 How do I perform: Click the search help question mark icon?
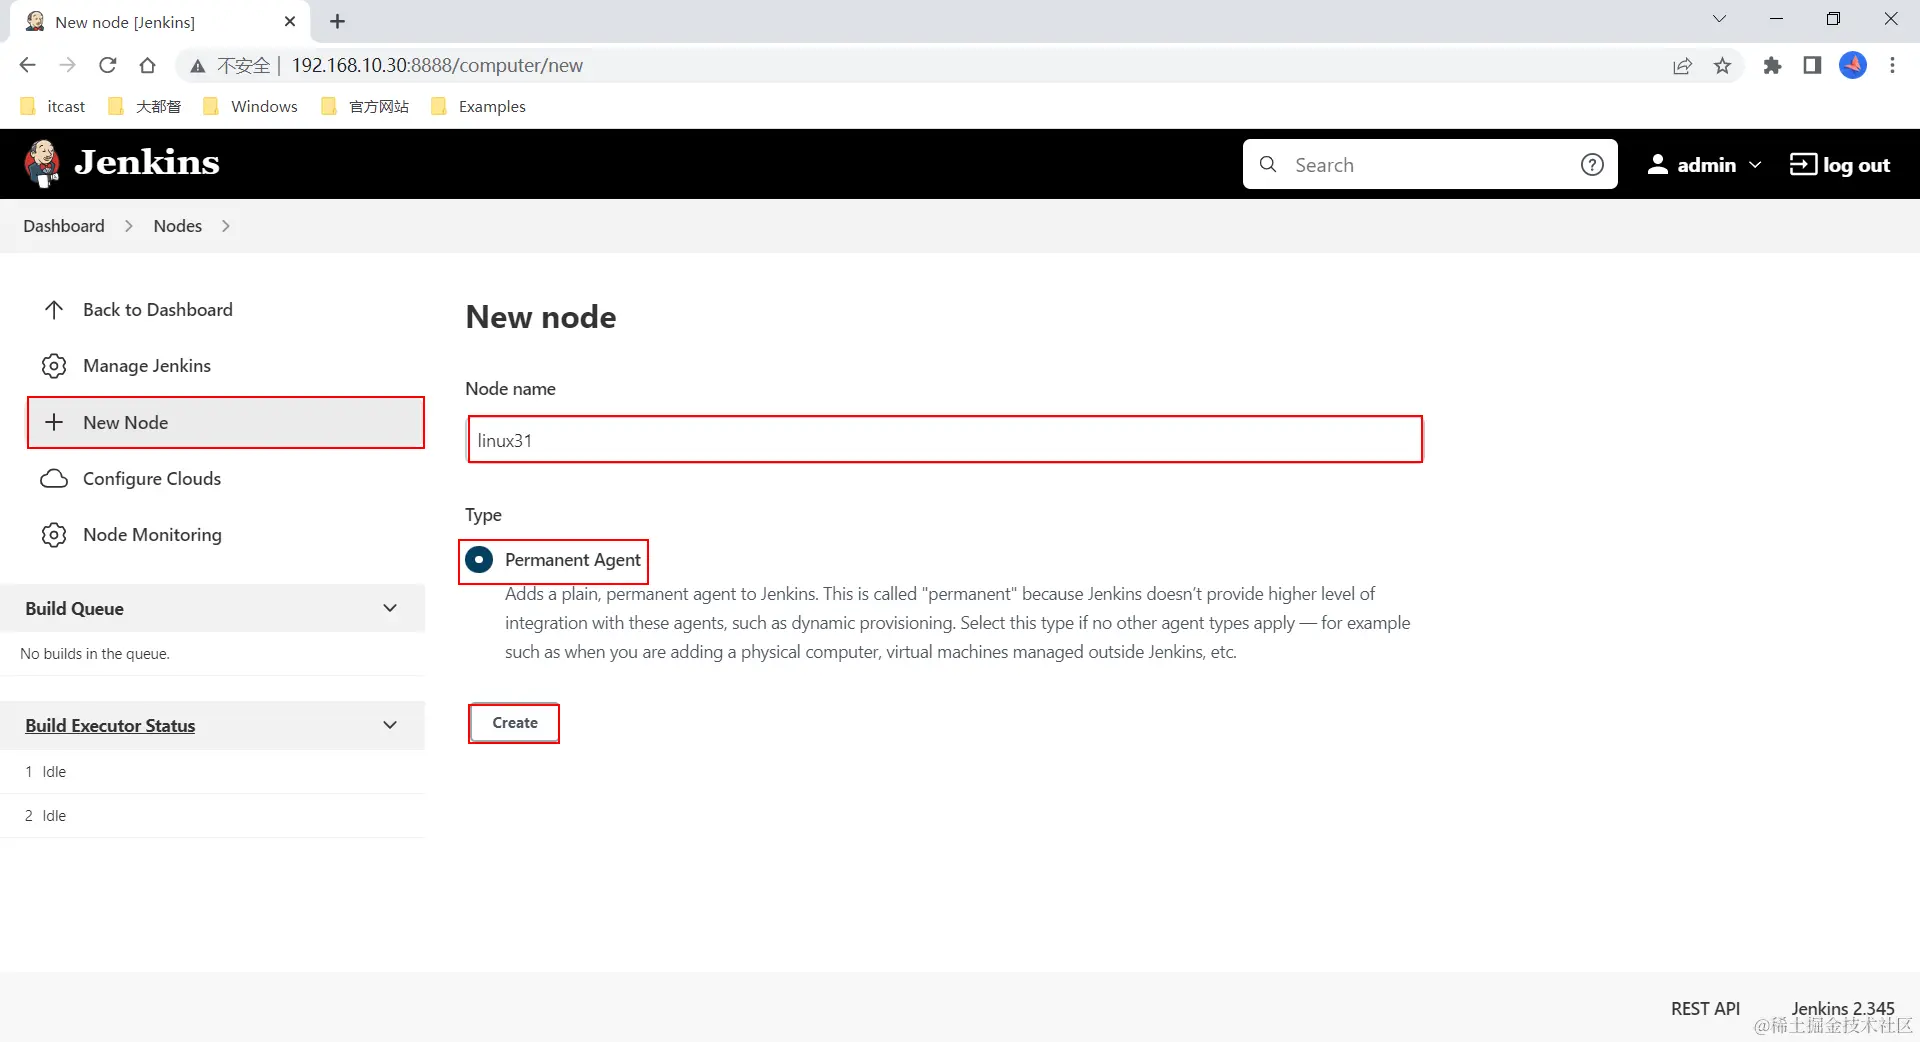[1592, 165]
